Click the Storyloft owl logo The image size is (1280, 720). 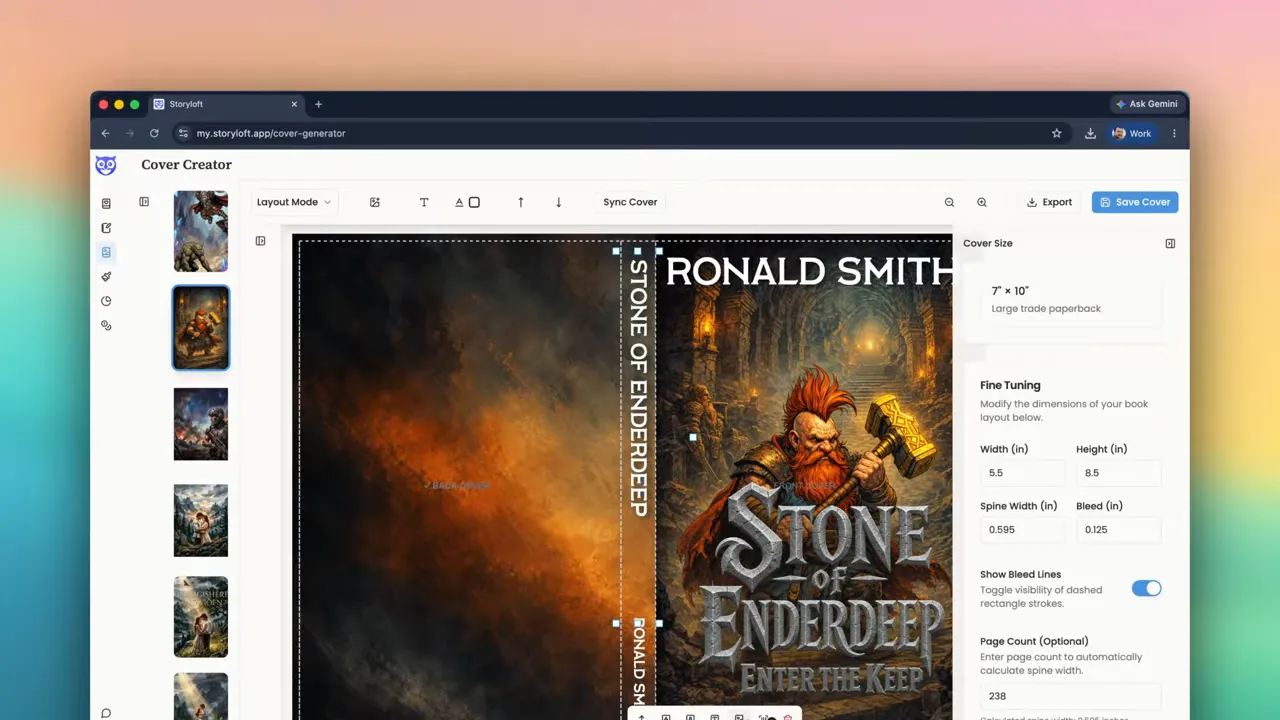point(105,165)
